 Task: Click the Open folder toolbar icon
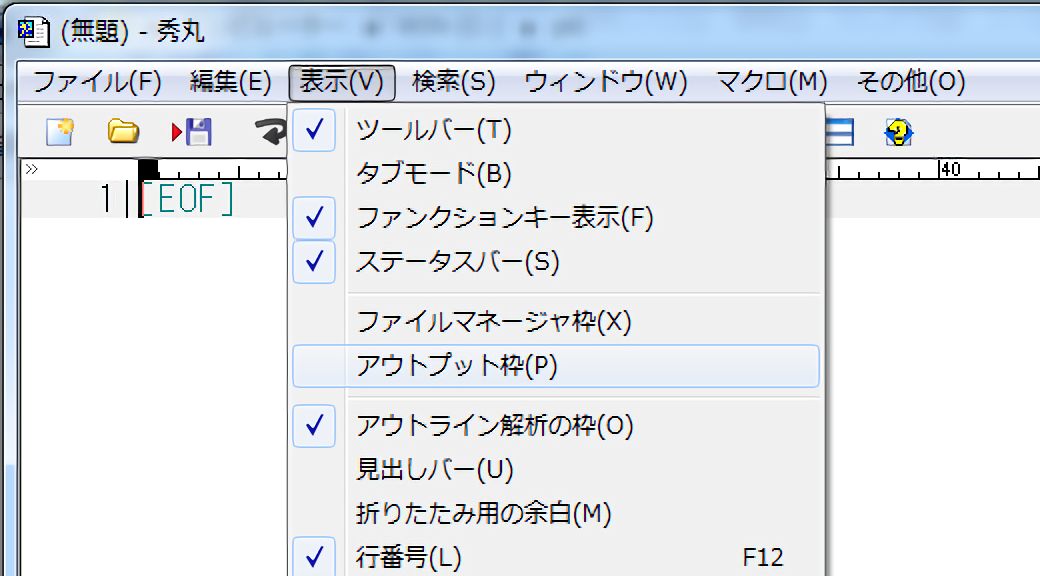pos(123,131)
